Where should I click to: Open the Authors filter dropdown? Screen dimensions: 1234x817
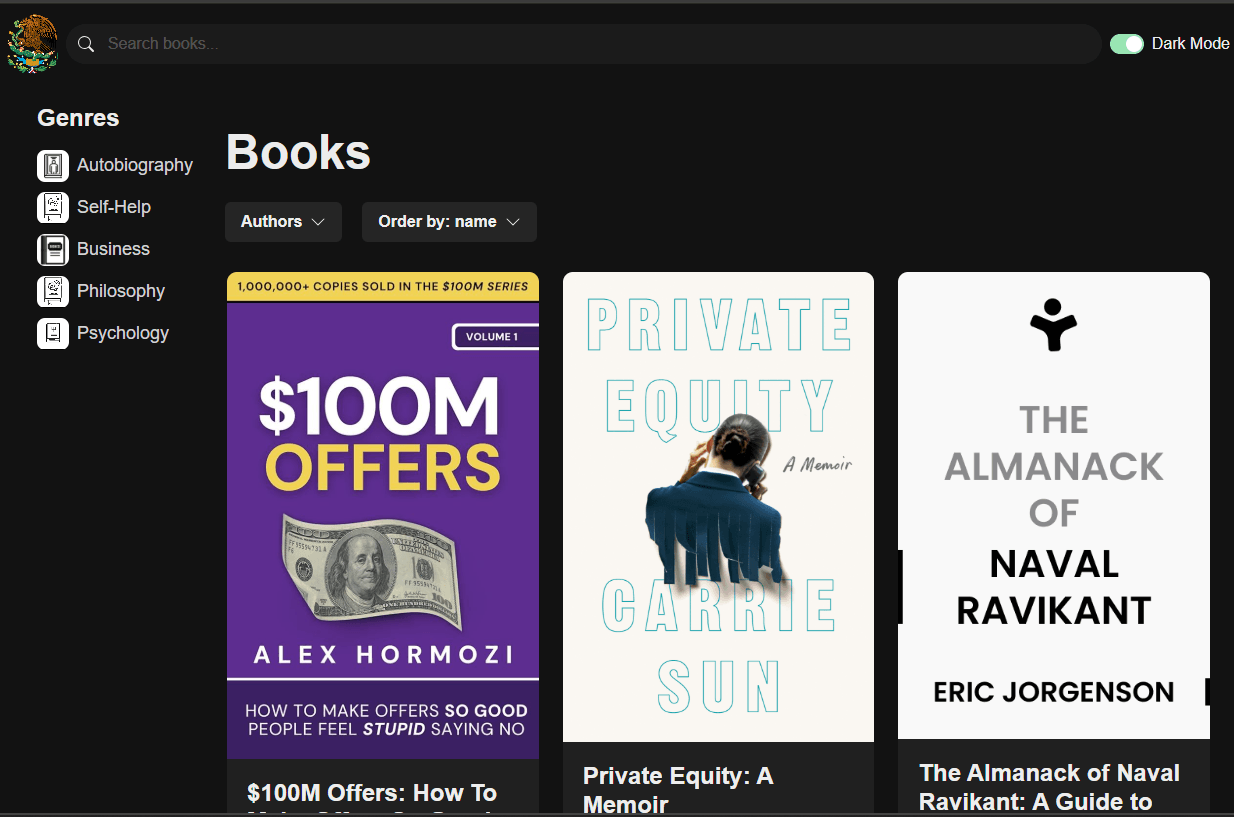[283, 222]
